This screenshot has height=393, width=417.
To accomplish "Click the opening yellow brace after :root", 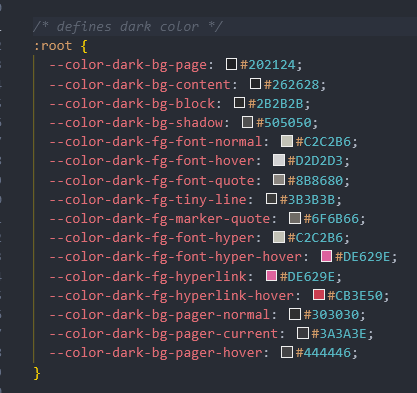I will pyautogui.click(x=84, y=46).
